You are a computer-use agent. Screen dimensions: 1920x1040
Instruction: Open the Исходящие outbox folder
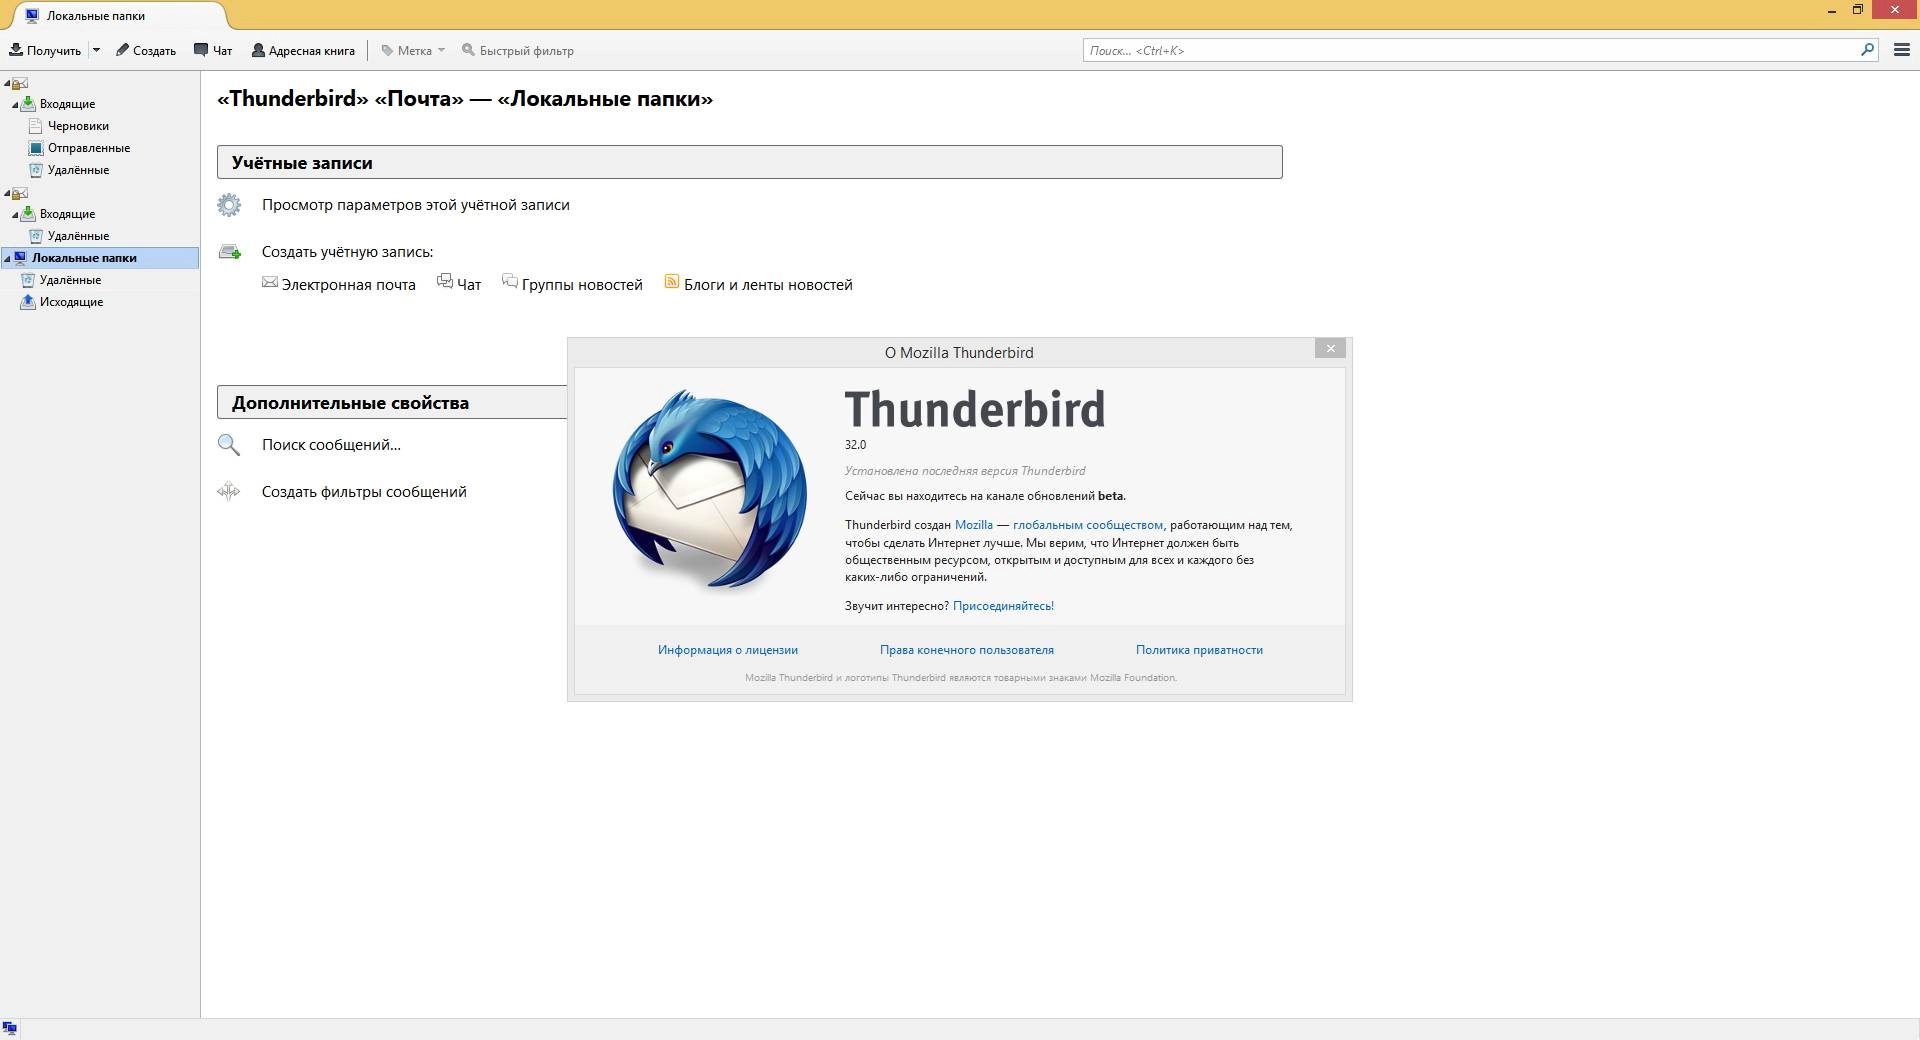click(71, 302)
